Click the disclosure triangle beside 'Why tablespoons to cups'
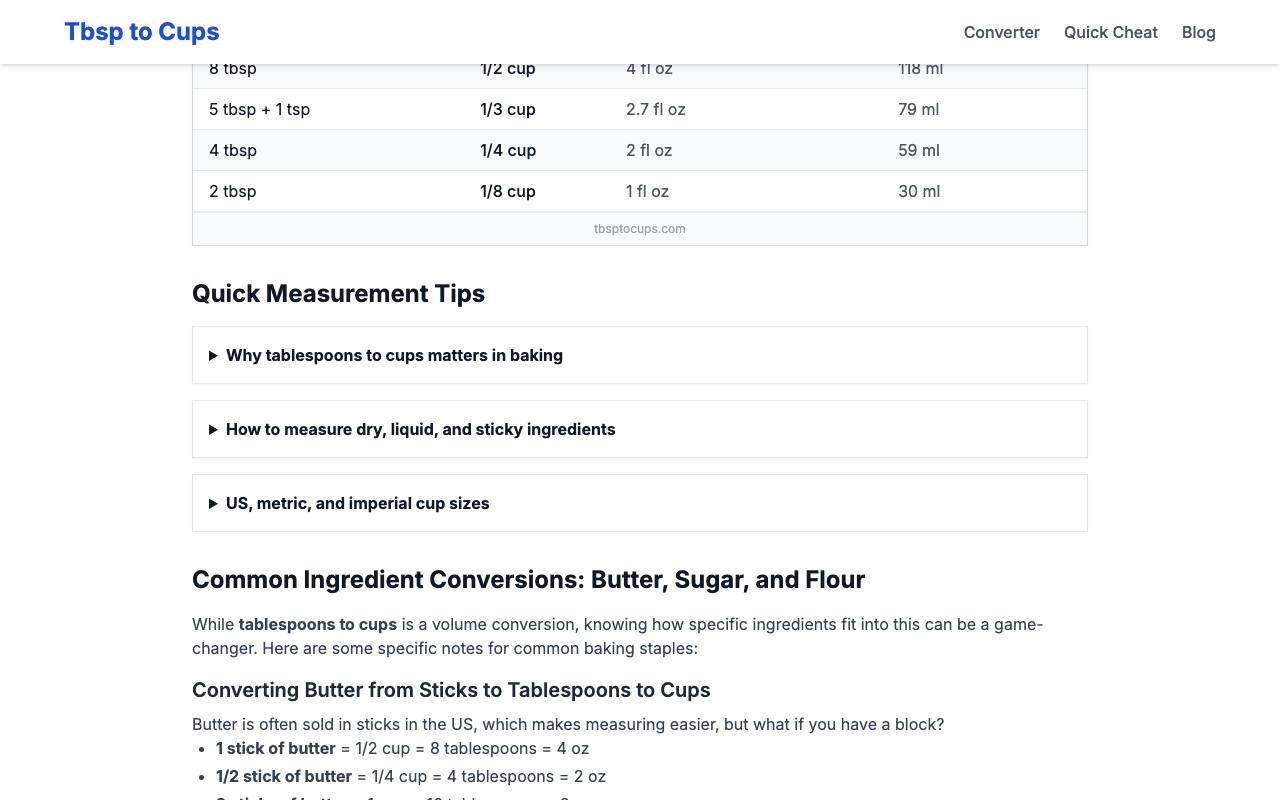The image size is (1280, 800). click(213, 356)
